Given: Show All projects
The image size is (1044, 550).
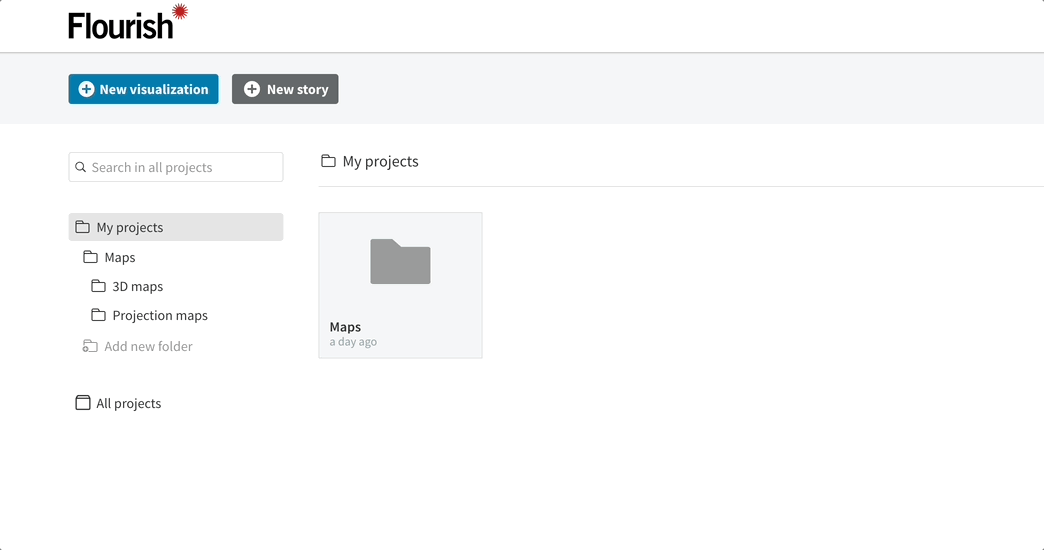Looking at the screenshot, I should 129,404.
